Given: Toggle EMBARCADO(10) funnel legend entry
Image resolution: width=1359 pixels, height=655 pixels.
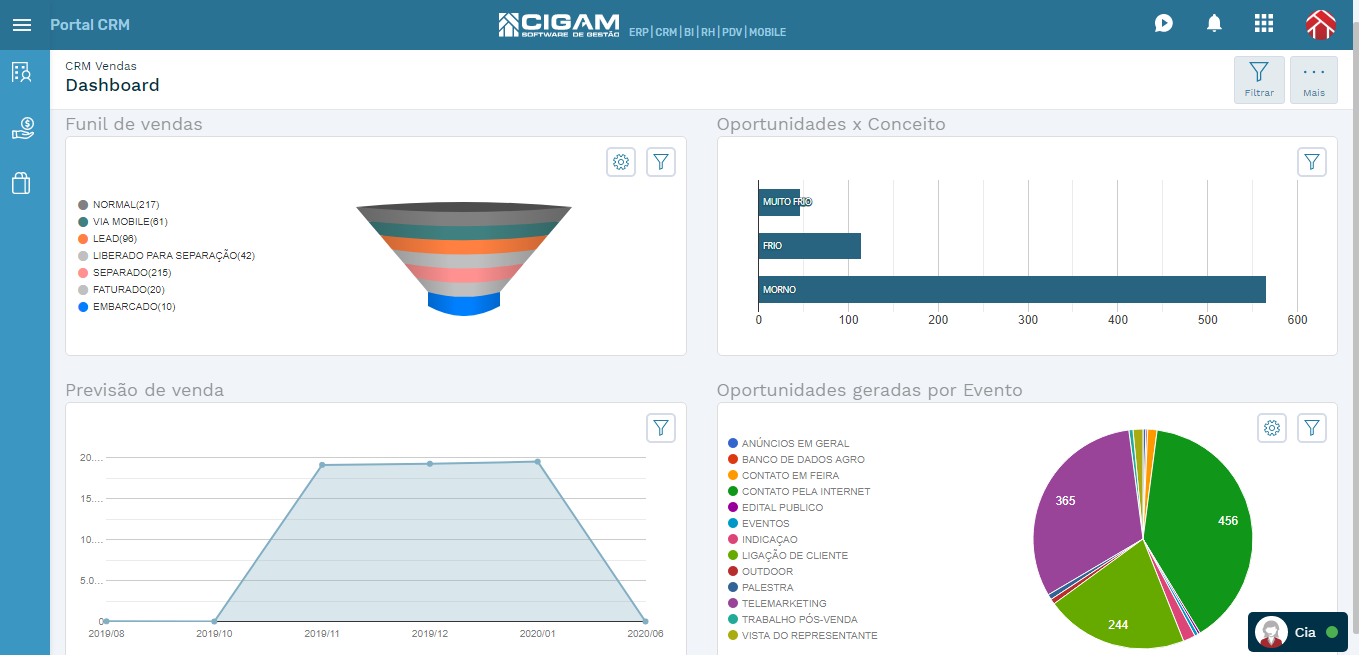Looking at the screenshot, I should [x=127, y=306].
